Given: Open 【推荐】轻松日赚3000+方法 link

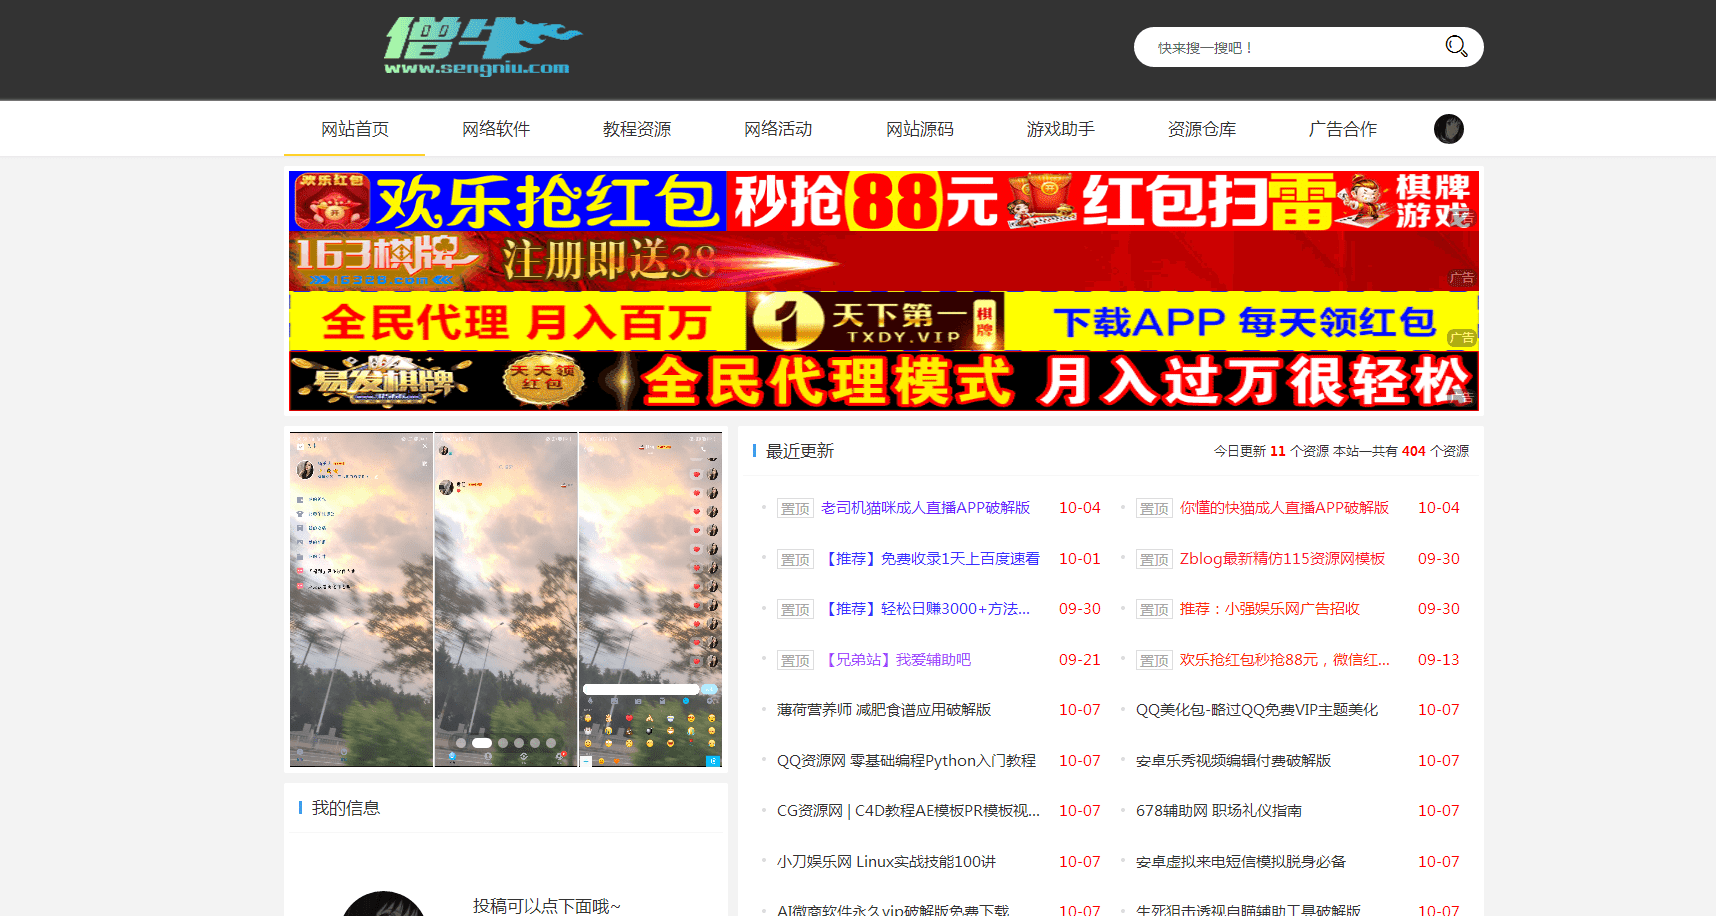Looking at the screenshot, I should pos(925,609).
